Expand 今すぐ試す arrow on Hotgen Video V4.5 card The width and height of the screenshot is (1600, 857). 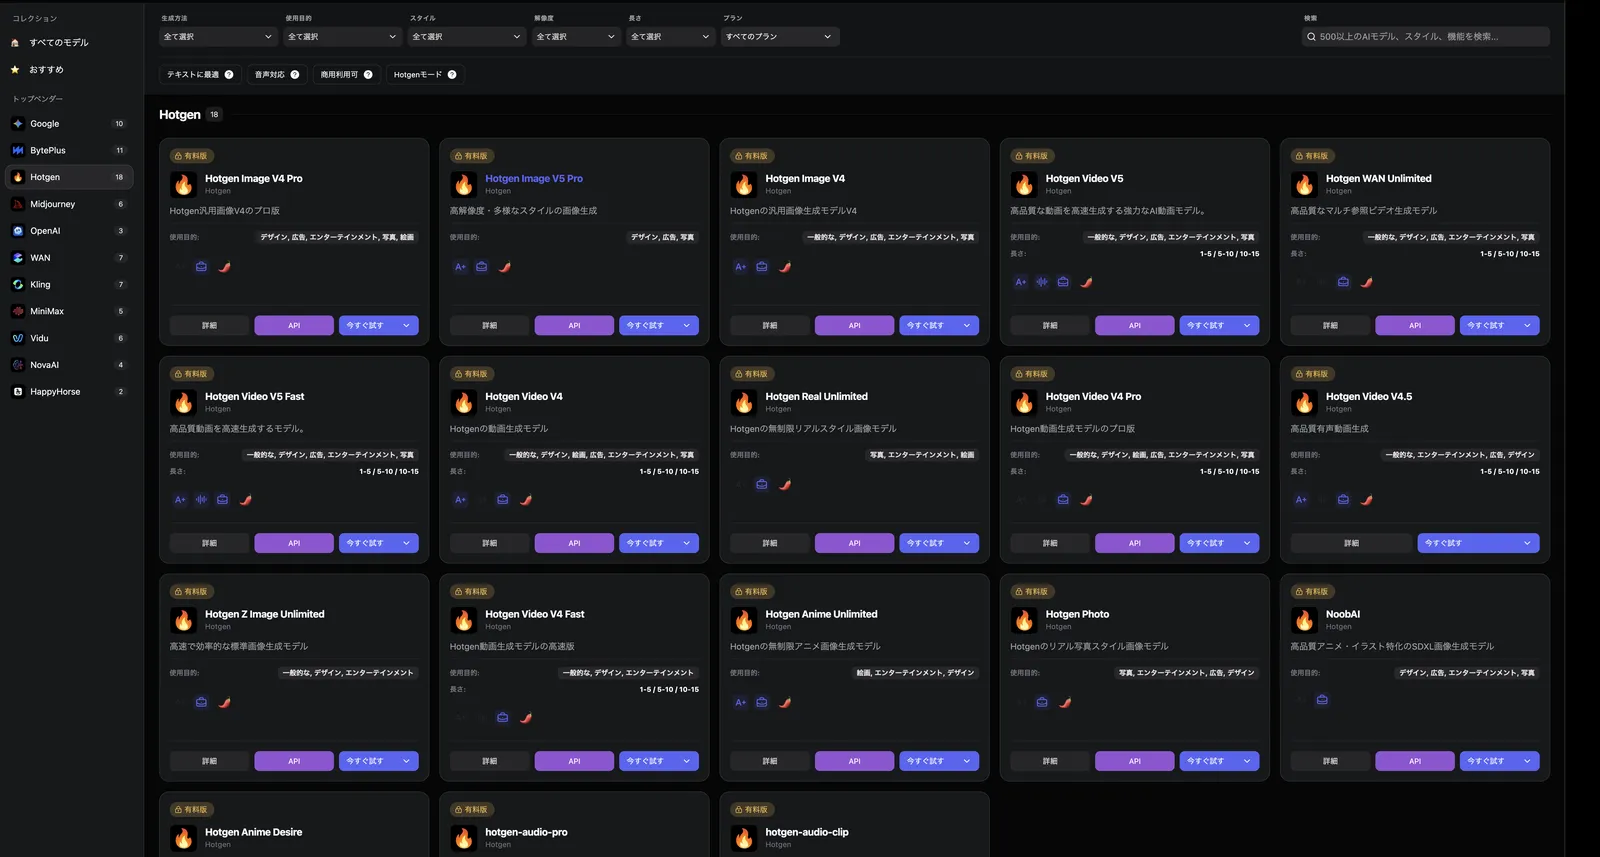tap(1527, 544)
